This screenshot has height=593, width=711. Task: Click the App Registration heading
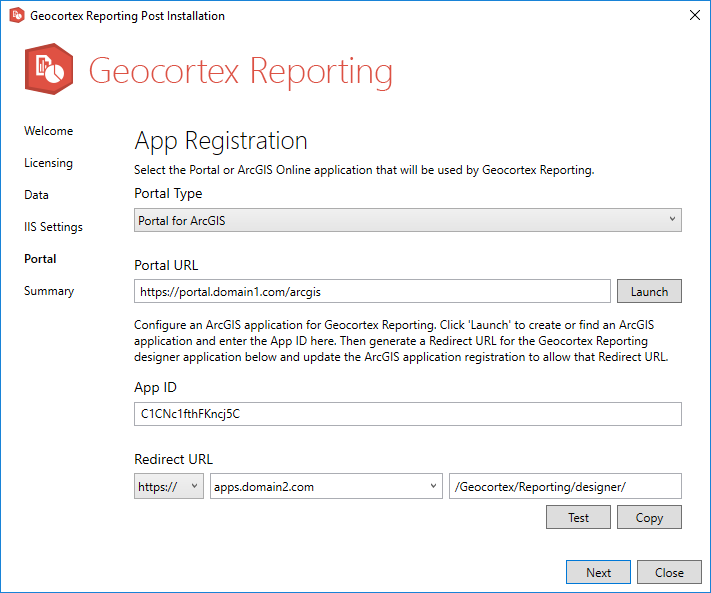tap(221, 141)
